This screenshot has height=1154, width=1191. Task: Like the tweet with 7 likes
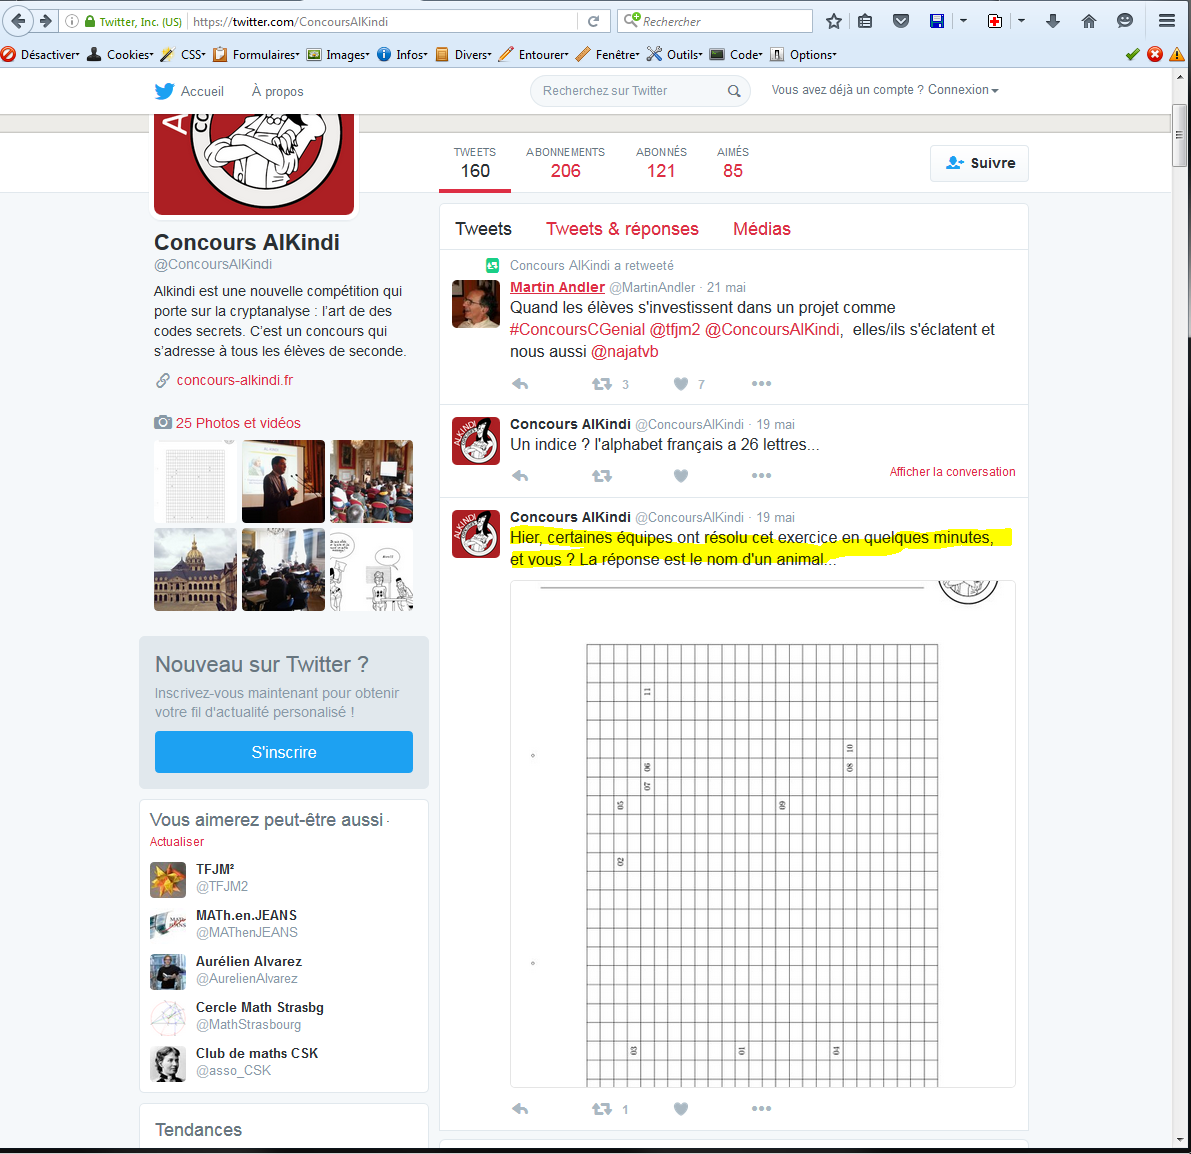pyautogui.click(x=681, y=384)
